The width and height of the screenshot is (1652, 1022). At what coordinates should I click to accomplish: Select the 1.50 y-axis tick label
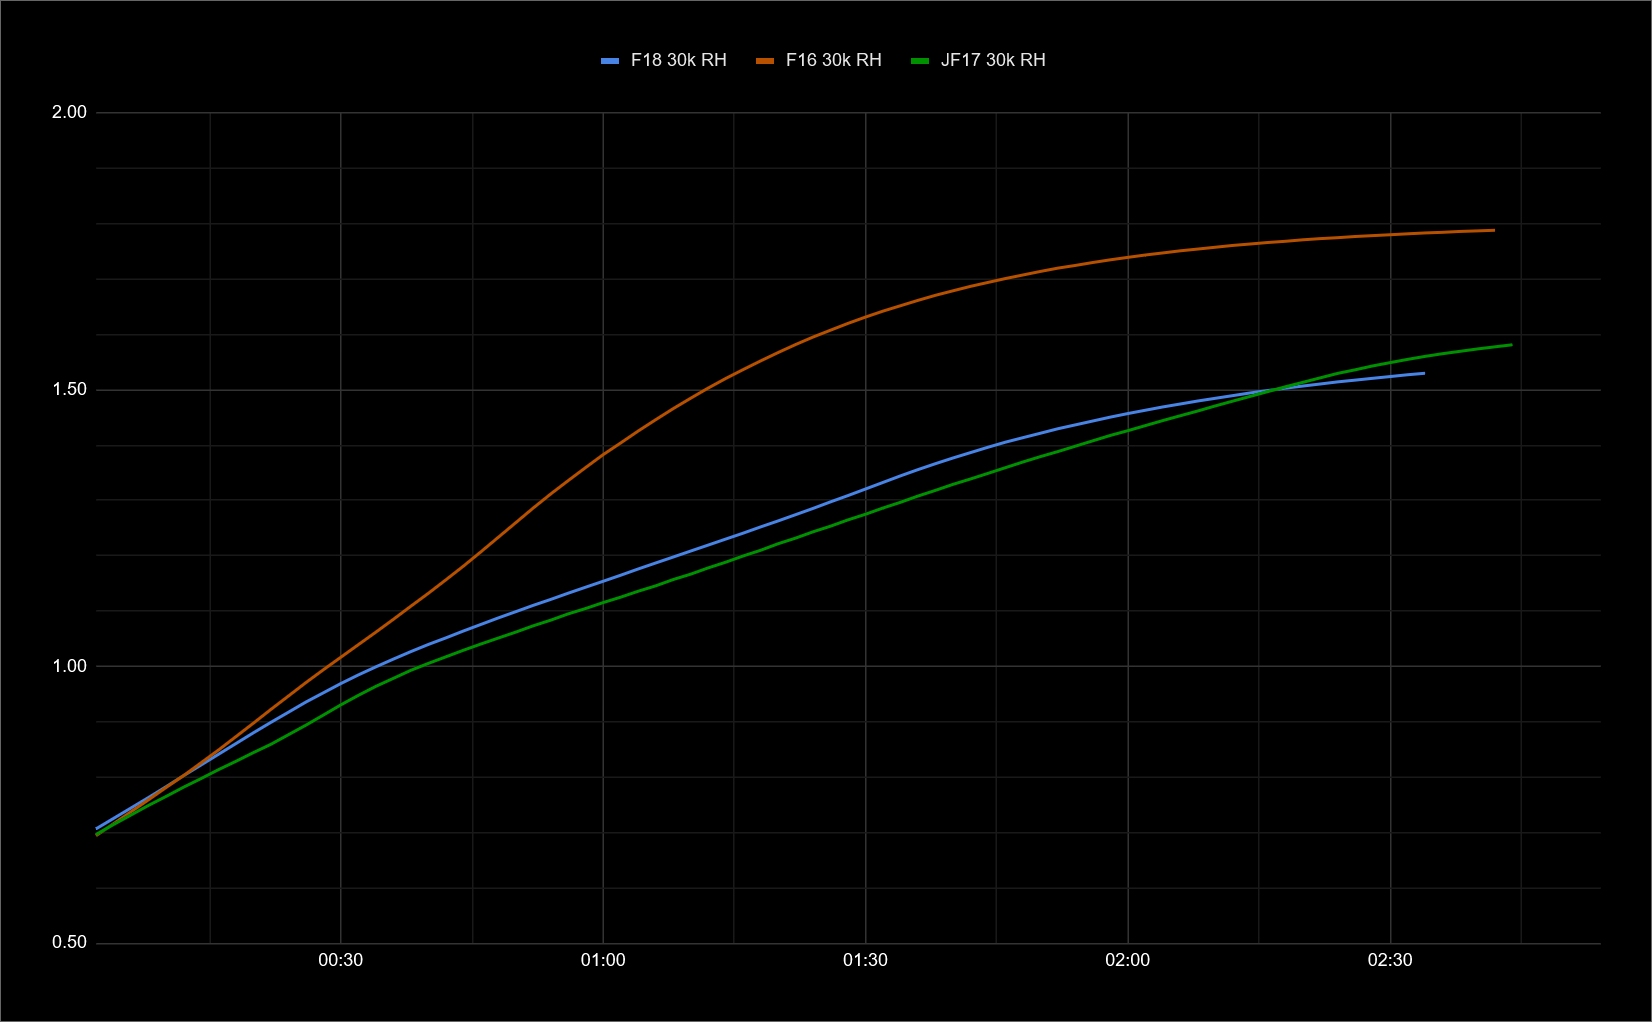tap(69, 390)
